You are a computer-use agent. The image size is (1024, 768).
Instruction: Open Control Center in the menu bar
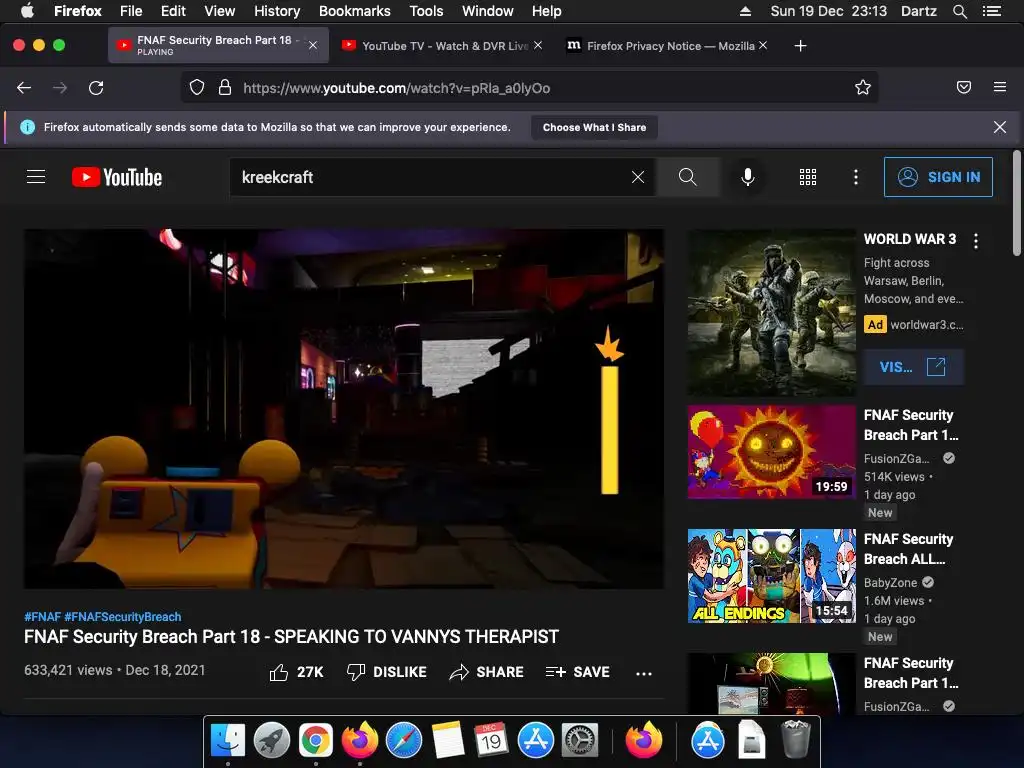coord(992,11)
